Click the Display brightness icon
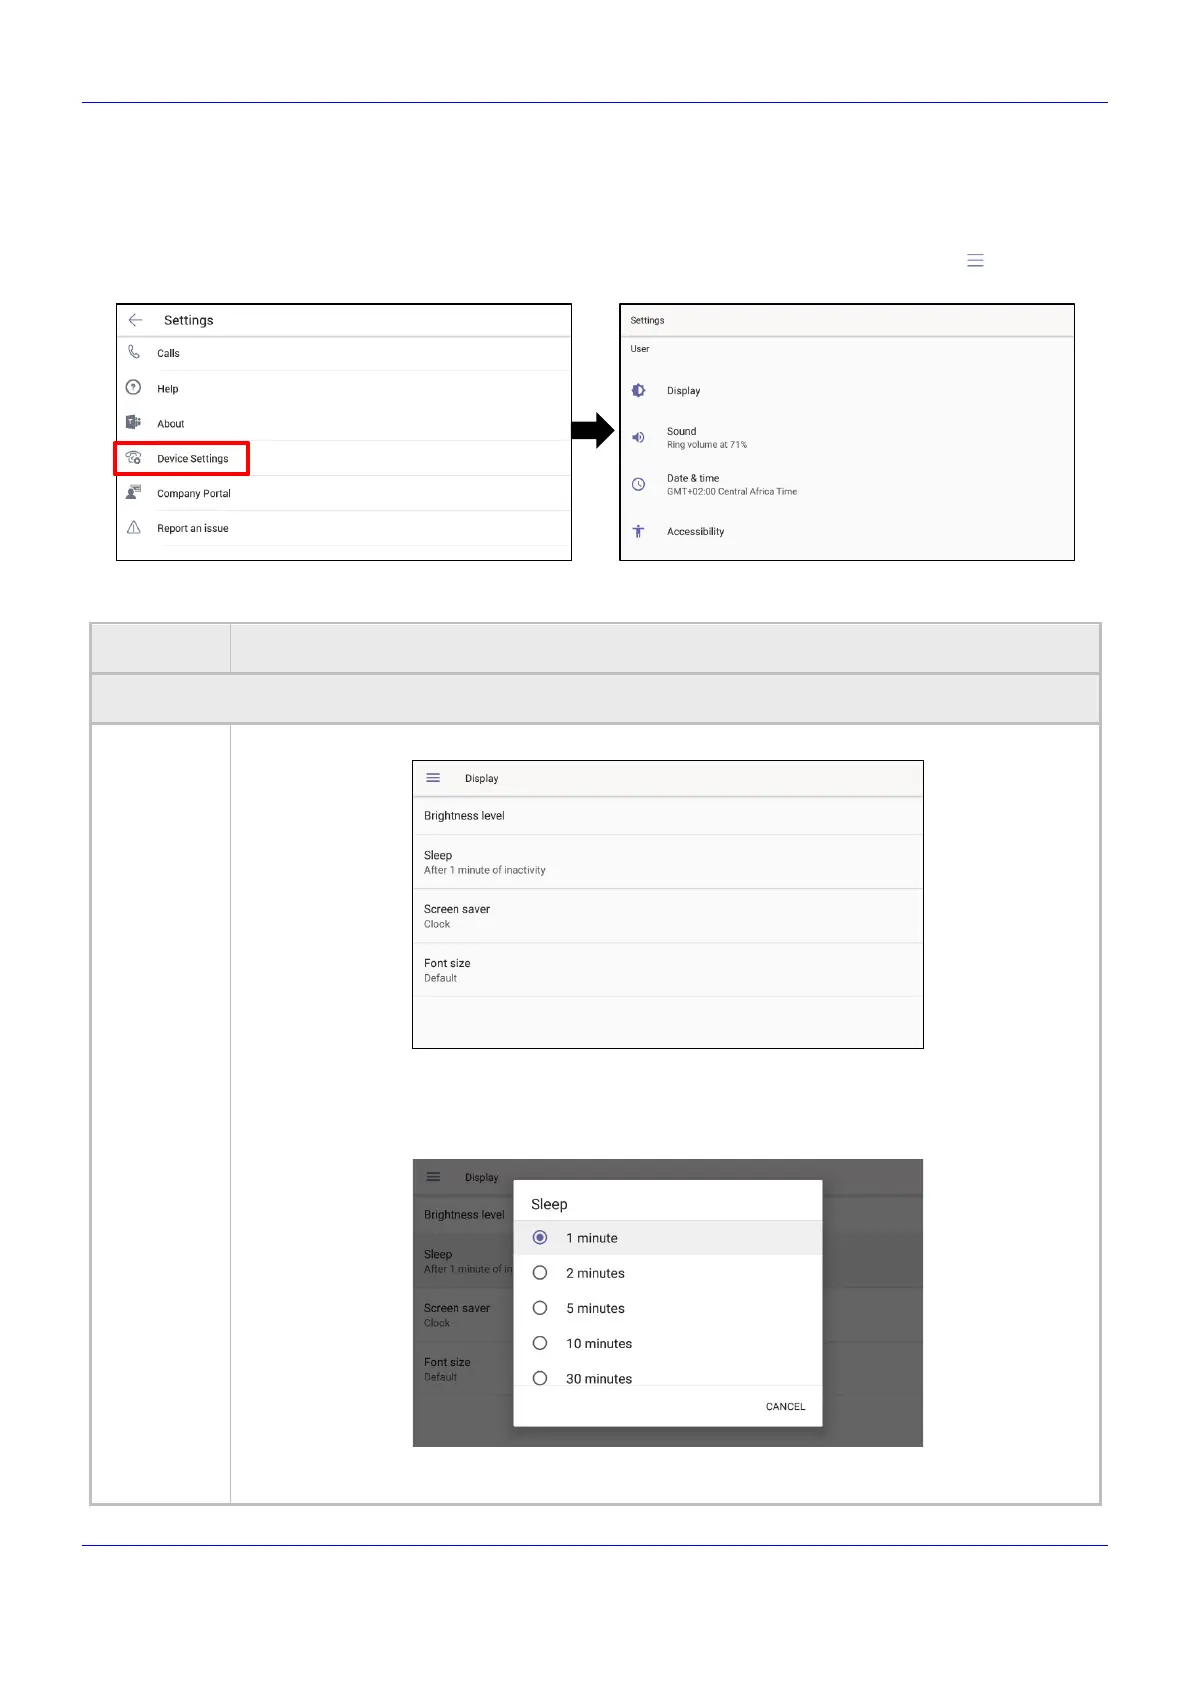 (638, 390)
